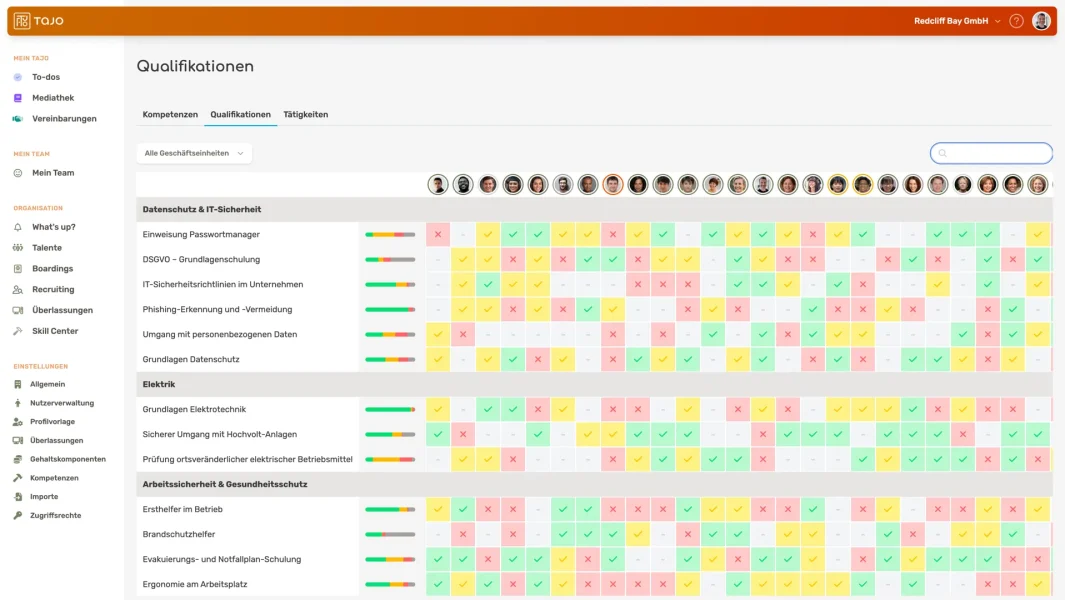Click first employee cell for Sicherer Umgang mit Hochvolt-Anlagen
Viewport: 1065px width, 600px height.
pyautogui.click(x=438, y=434)
